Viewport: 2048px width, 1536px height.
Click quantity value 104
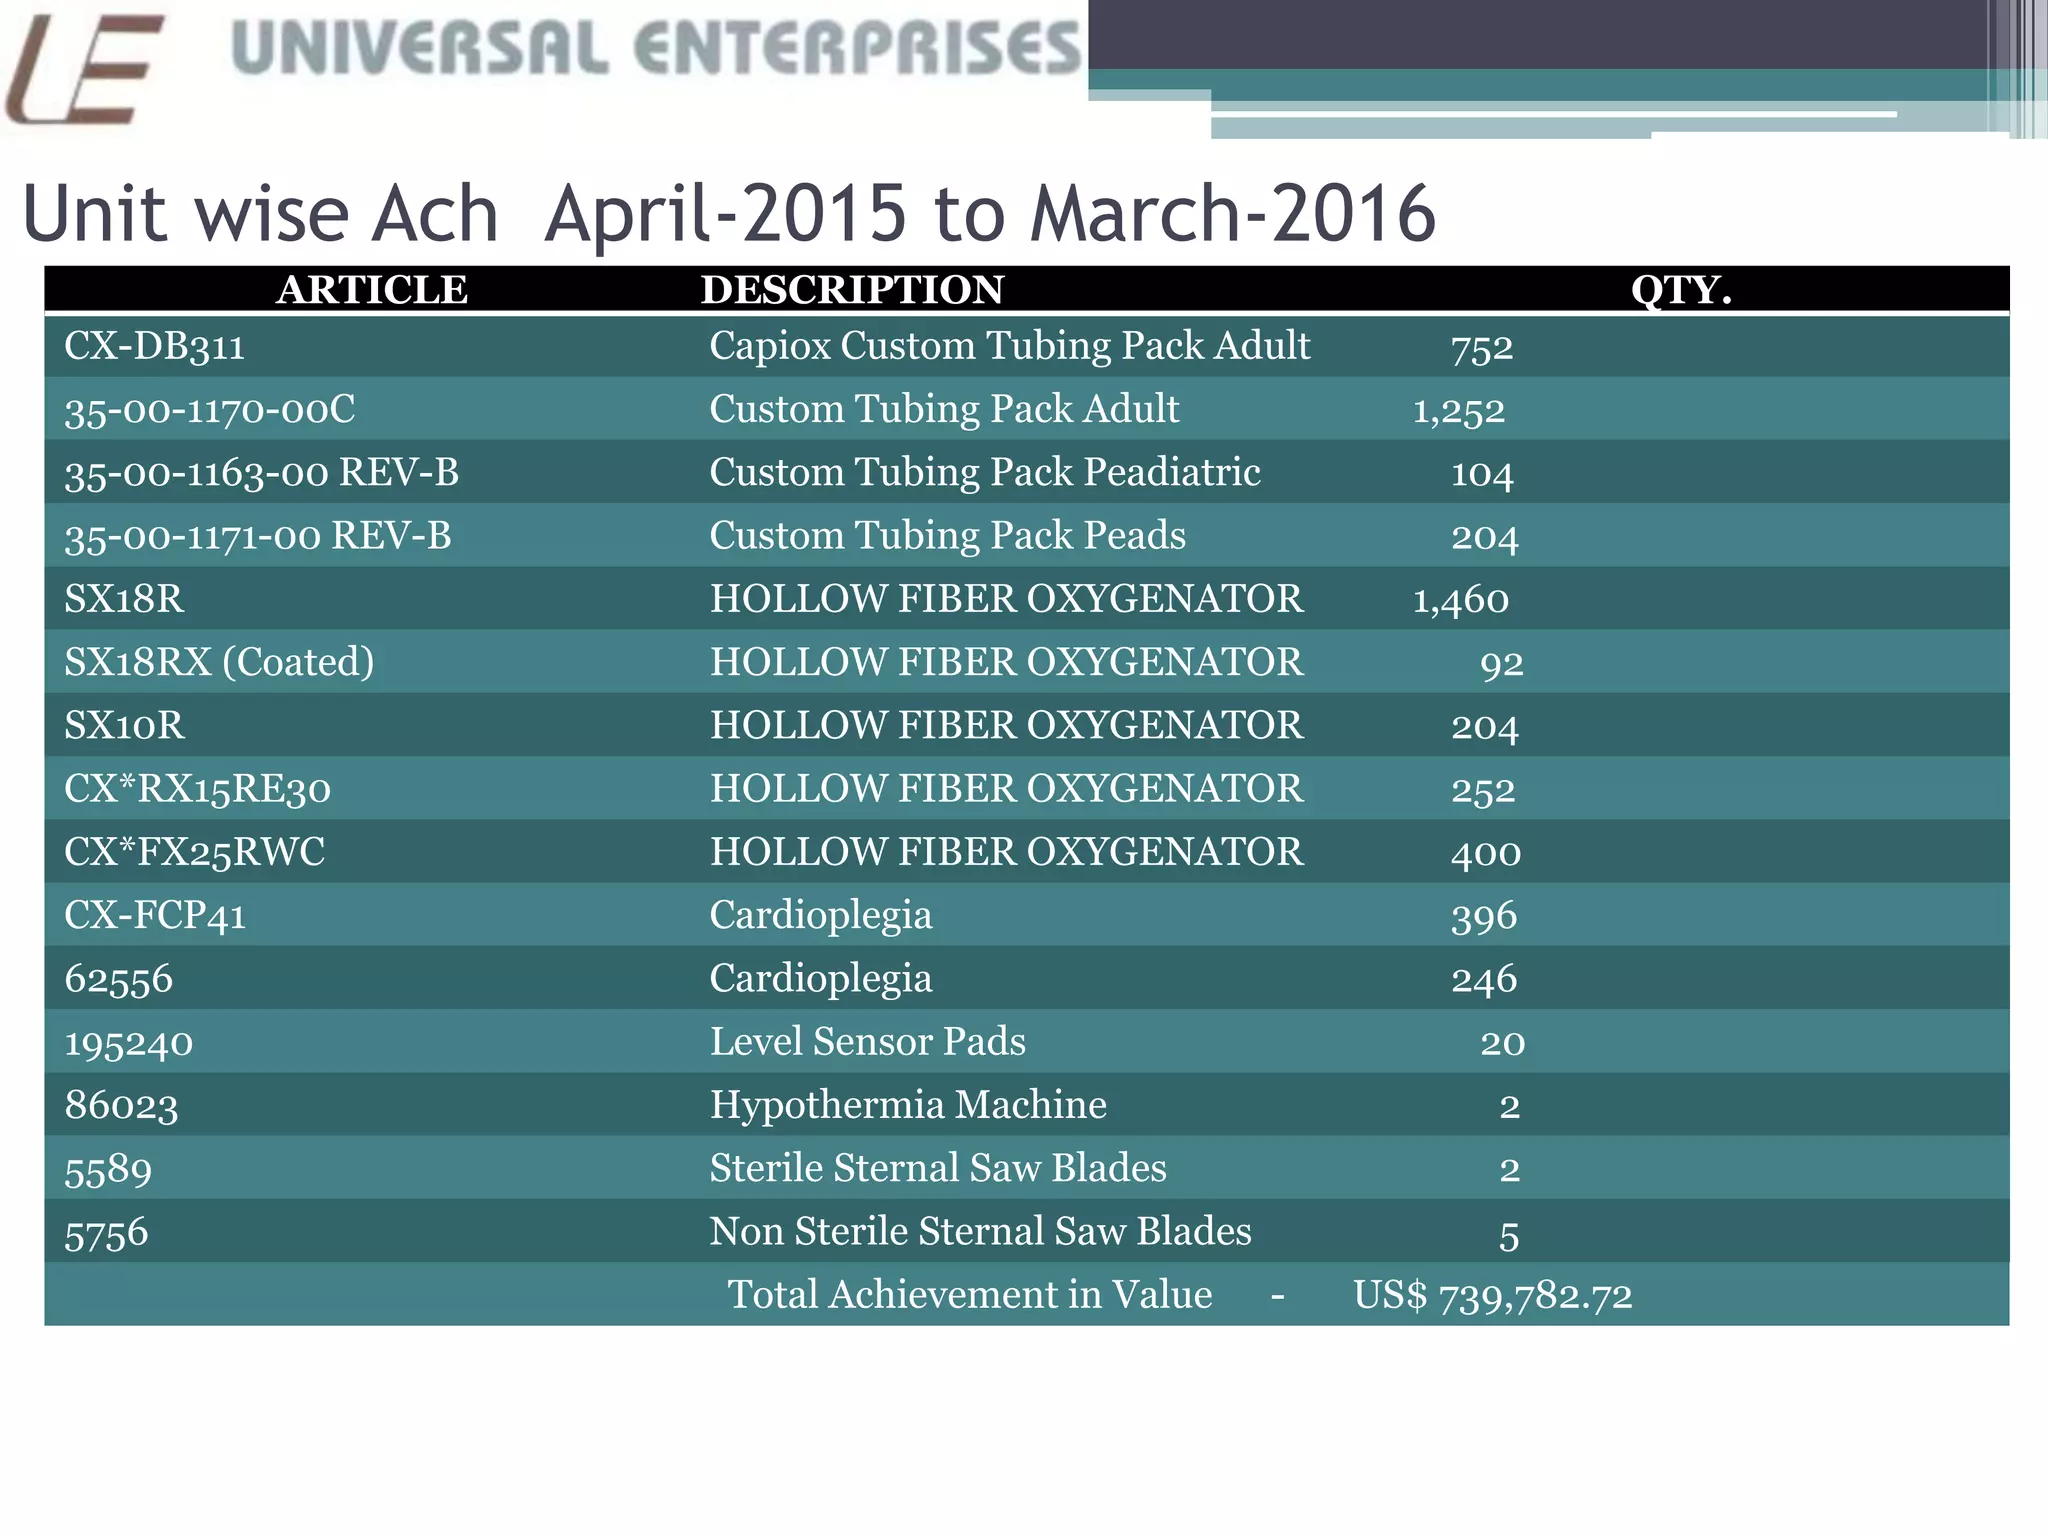tap(1482, 474)
